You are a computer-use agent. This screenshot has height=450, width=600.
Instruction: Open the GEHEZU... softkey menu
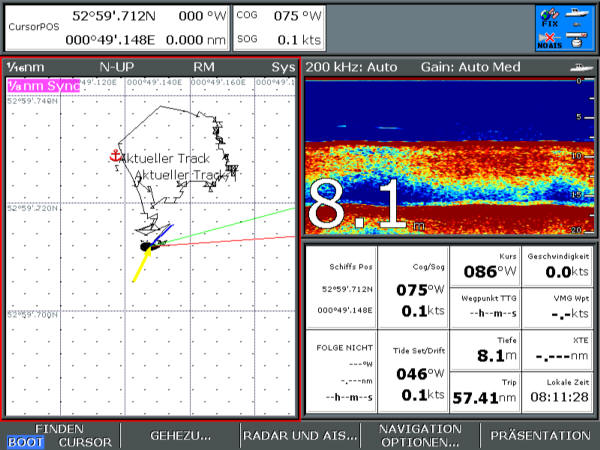click(x=180, y=435)
